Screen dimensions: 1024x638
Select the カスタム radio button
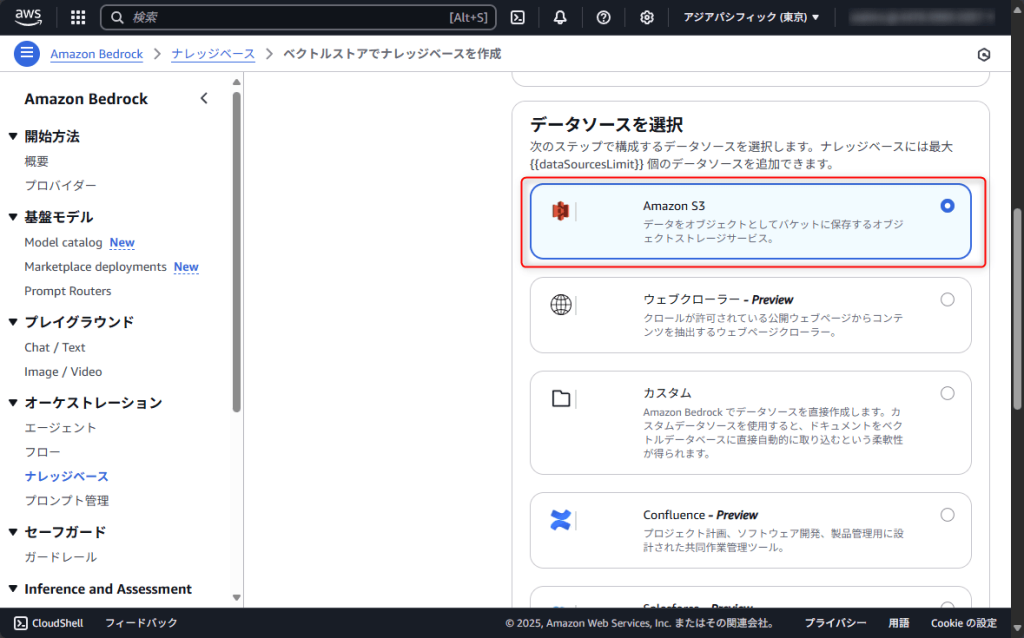[x=947, y=393]
